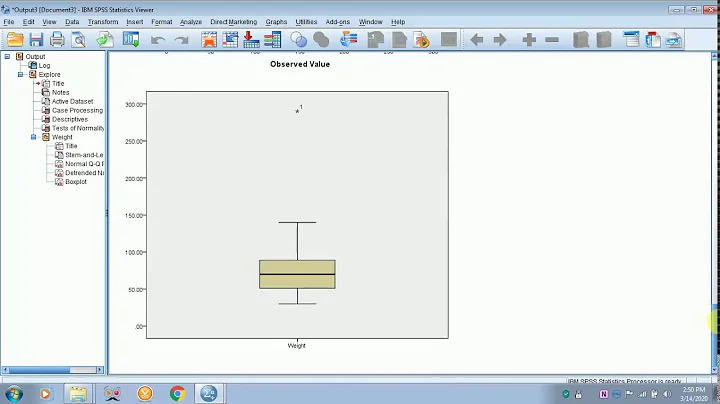Image resolution: width=720 pixels, height=404 pixels.
Task: Expand outline with the plus icon
Action: (x=529, y=40)
